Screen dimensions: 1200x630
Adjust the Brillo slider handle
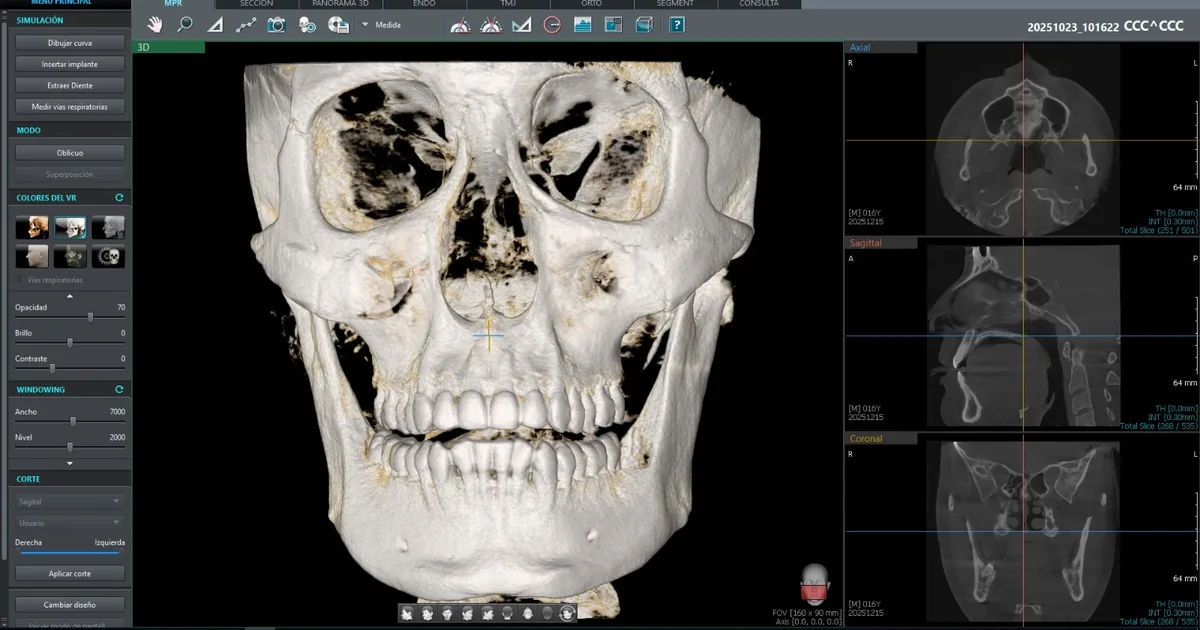point(69,342)
